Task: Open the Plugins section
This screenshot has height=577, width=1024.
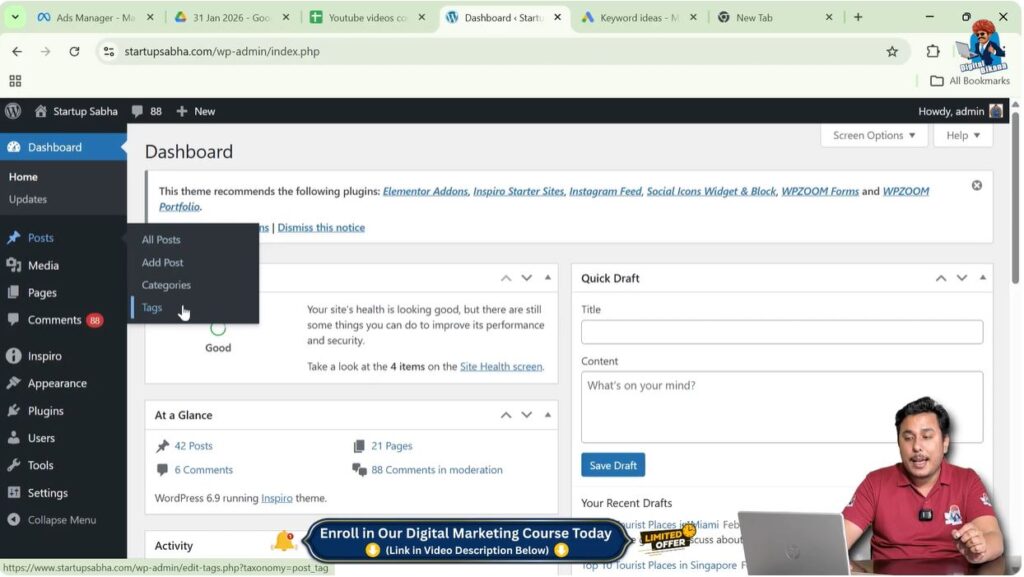Action: [47, 410]
